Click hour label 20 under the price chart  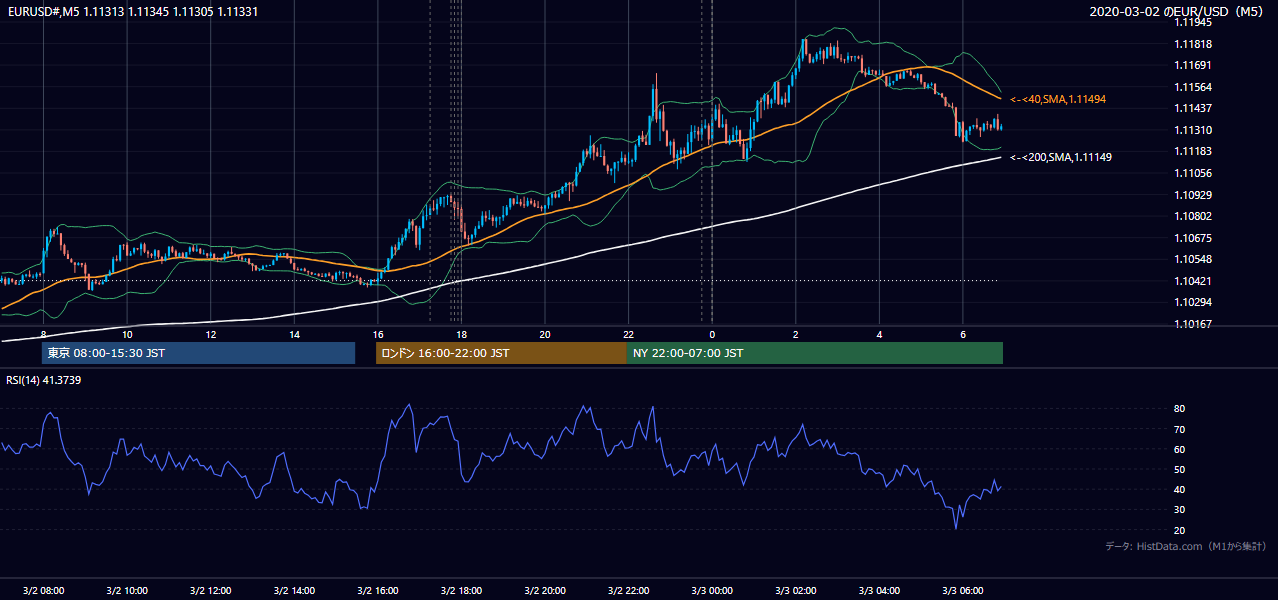545,334
